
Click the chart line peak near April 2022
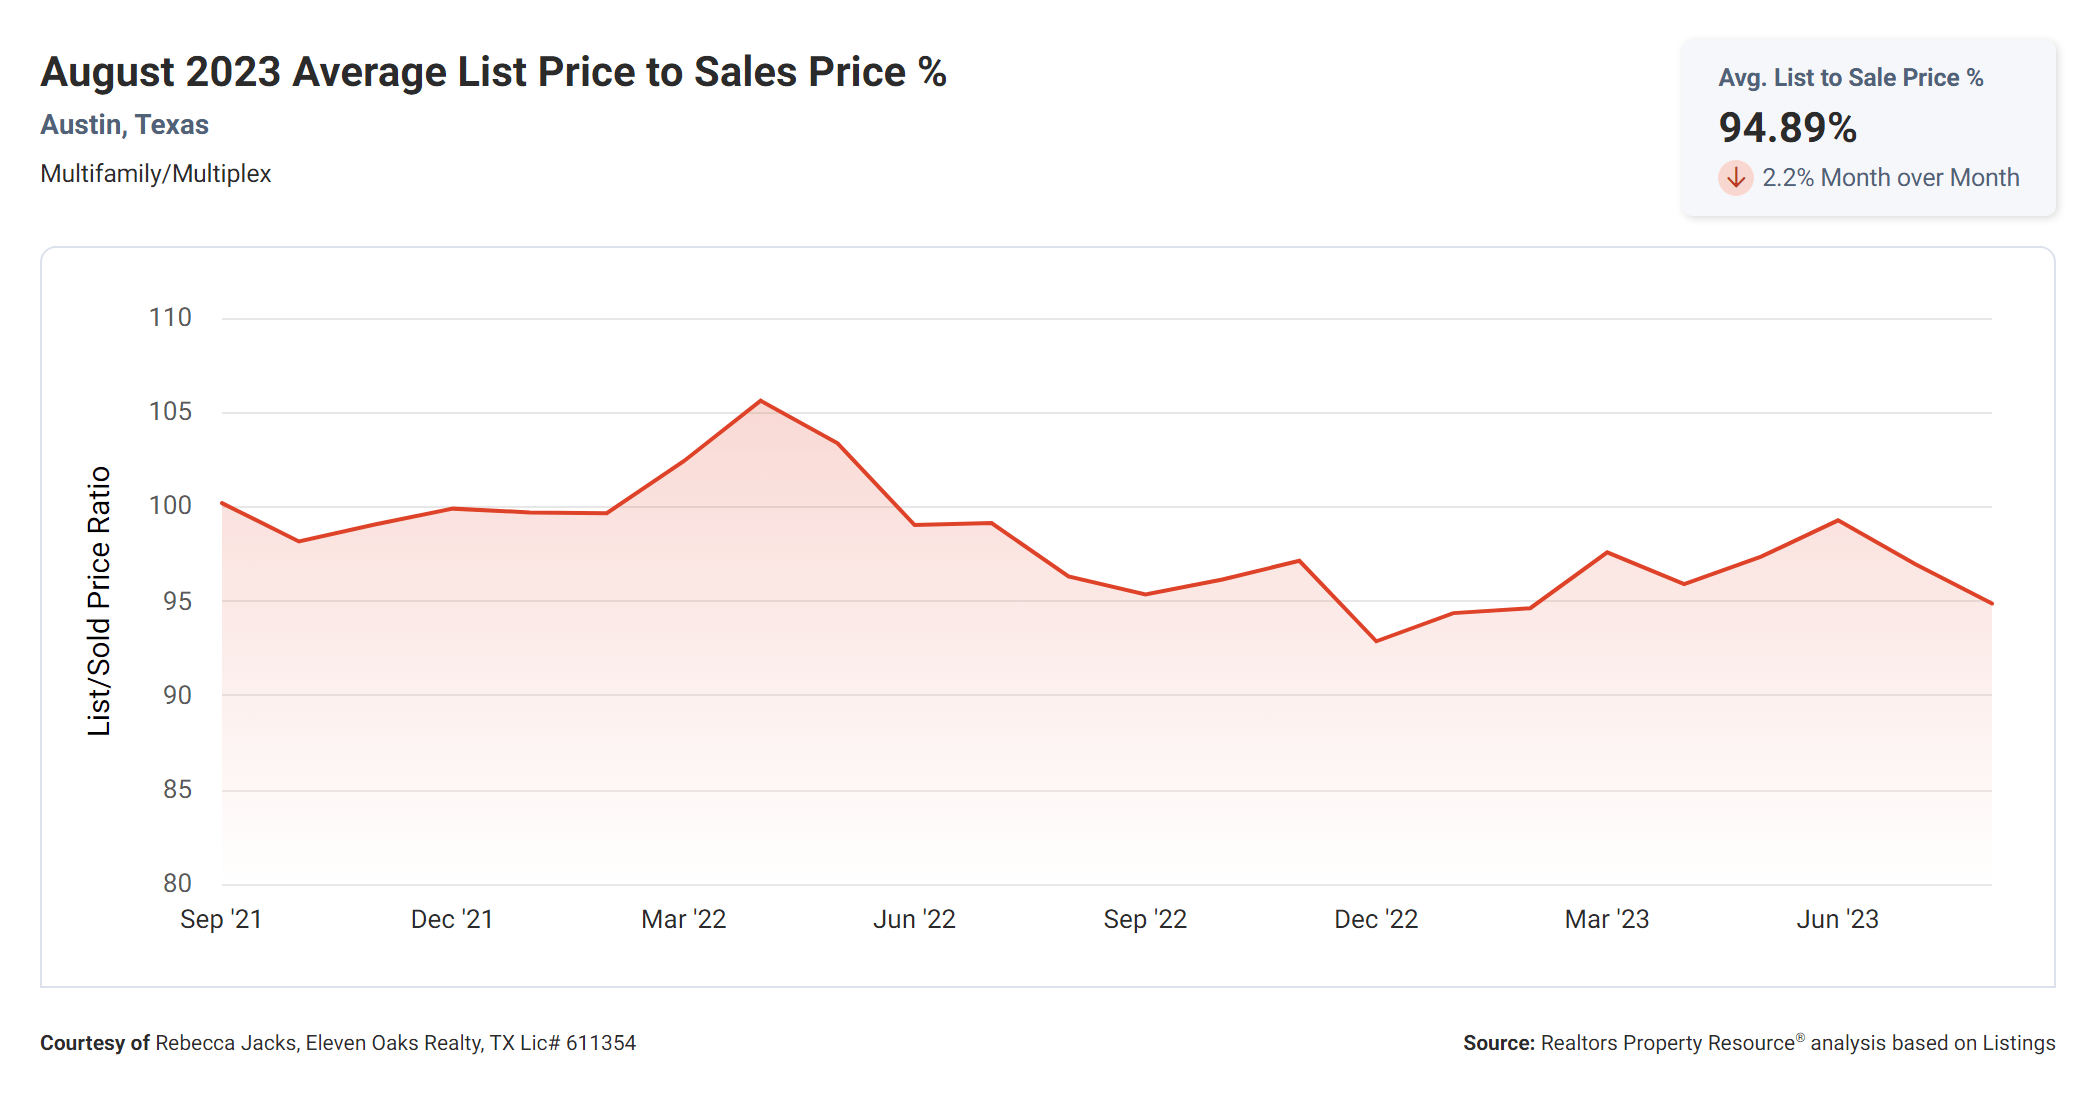pyautogui.click(x=761, y=401)
